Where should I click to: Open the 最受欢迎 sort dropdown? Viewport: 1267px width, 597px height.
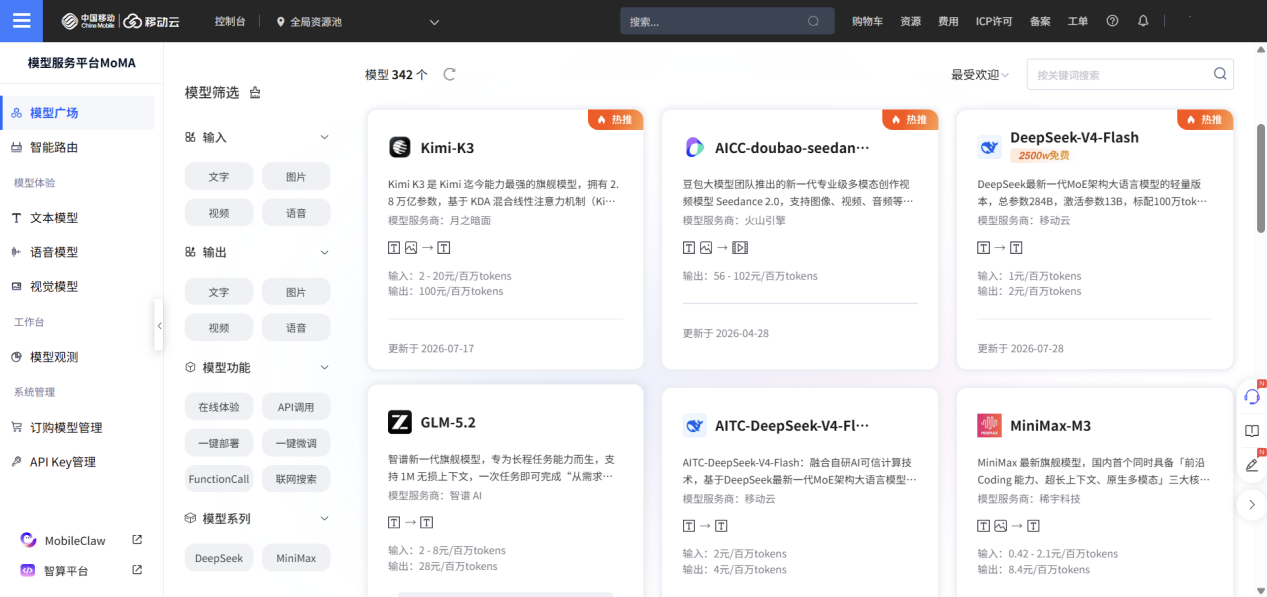pos(980,75)
